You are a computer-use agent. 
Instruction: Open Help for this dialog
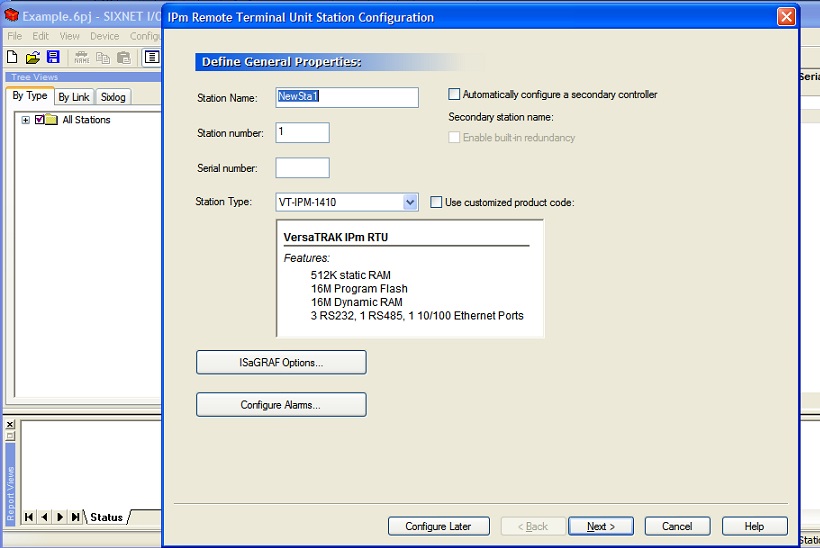coord(755,526)
